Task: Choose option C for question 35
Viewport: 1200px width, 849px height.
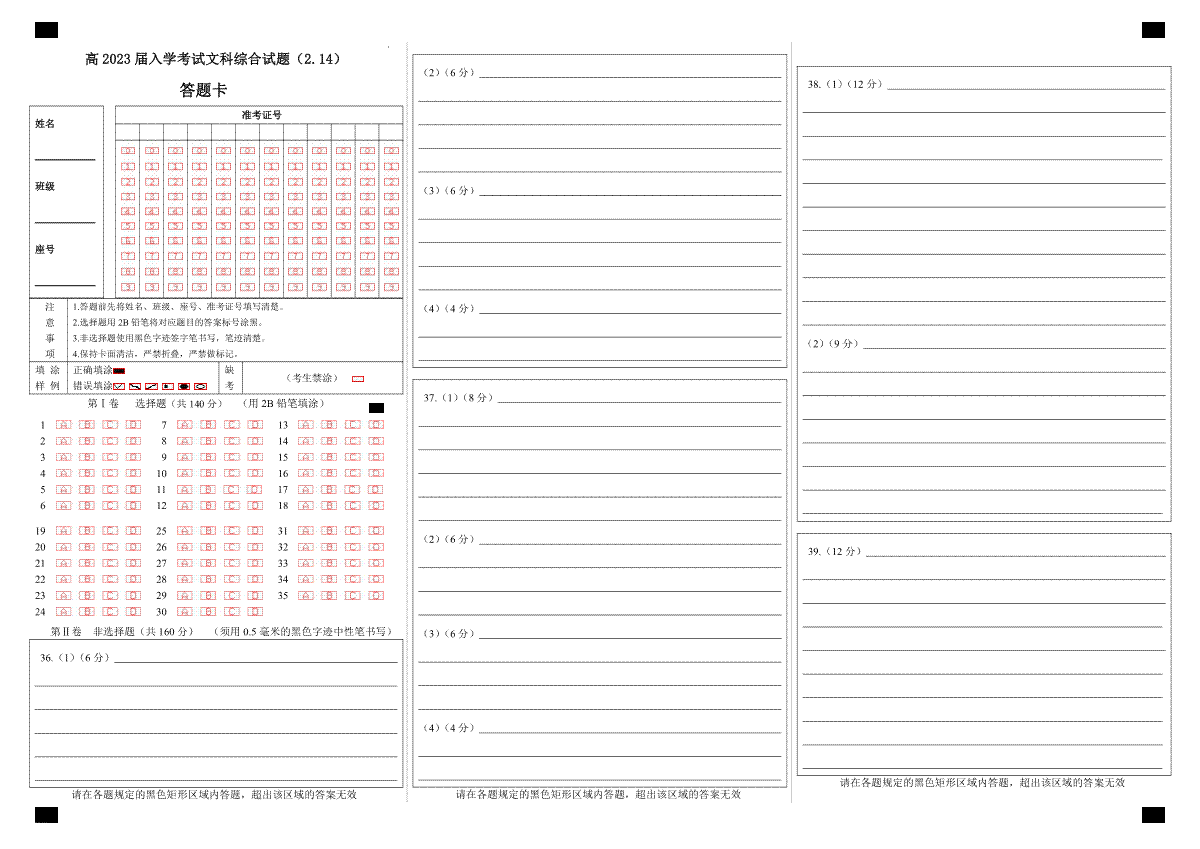Action: pos(353,595)
